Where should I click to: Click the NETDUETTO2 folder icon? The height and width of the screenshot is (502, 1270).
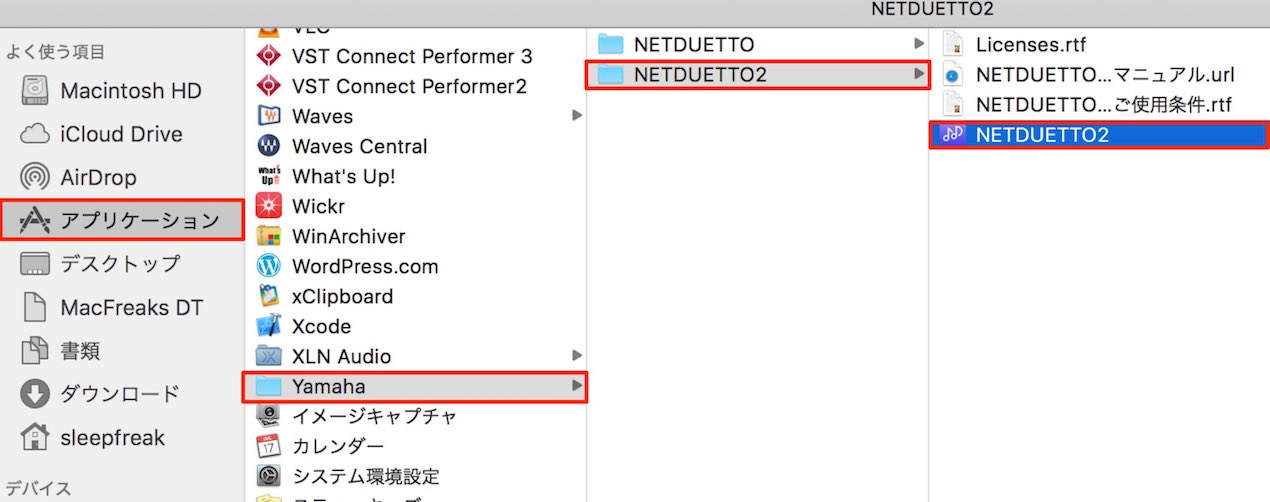pos(610,74)
